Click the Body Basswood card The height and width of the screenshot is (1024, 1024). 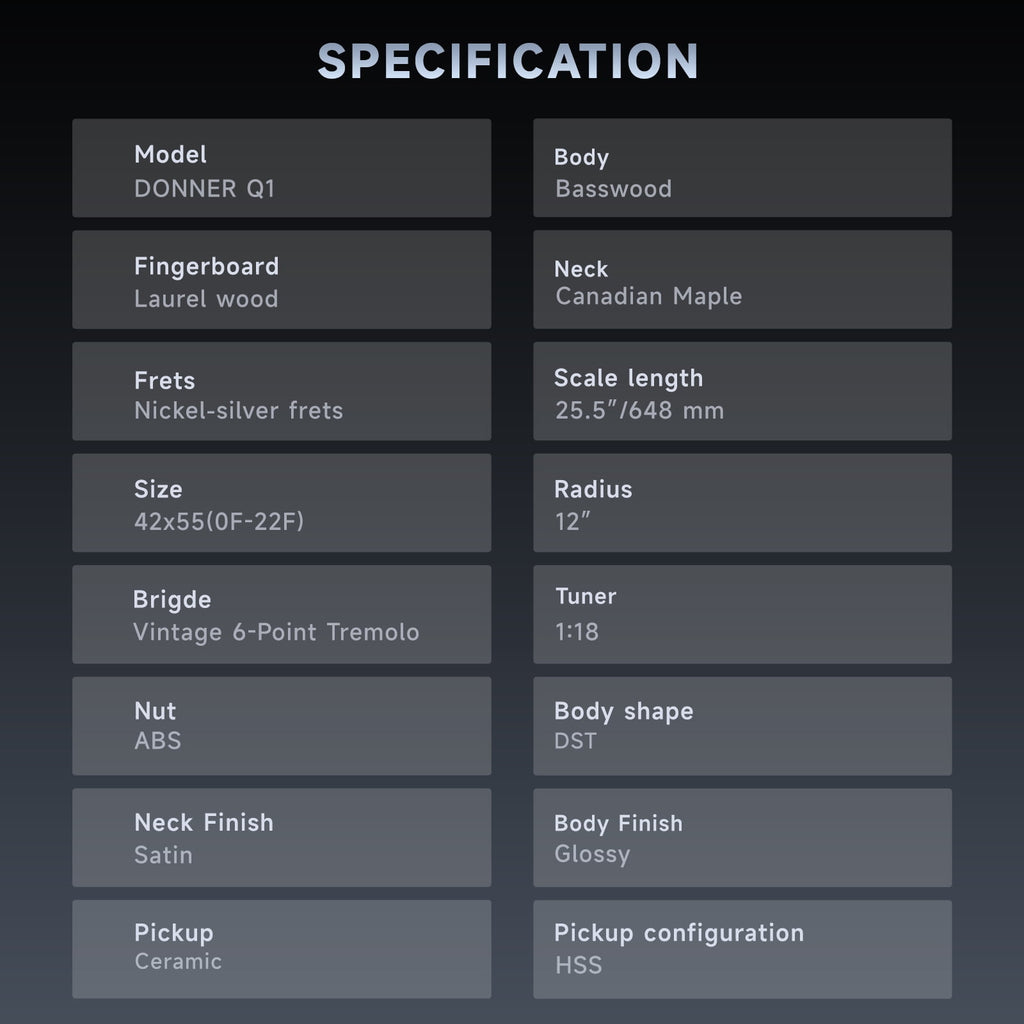[743, 168]
